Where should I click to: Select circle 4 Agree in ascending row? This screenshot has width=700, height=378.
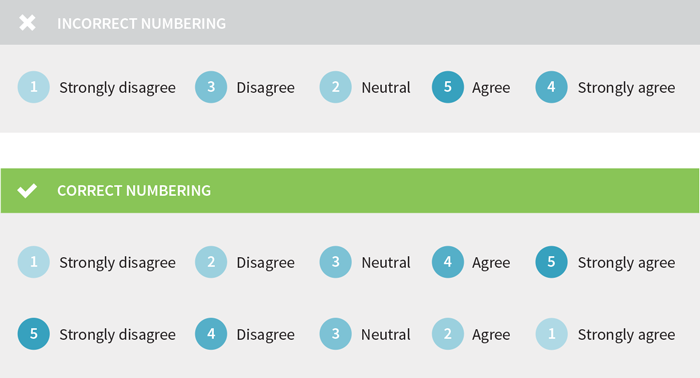pos(448,262)
